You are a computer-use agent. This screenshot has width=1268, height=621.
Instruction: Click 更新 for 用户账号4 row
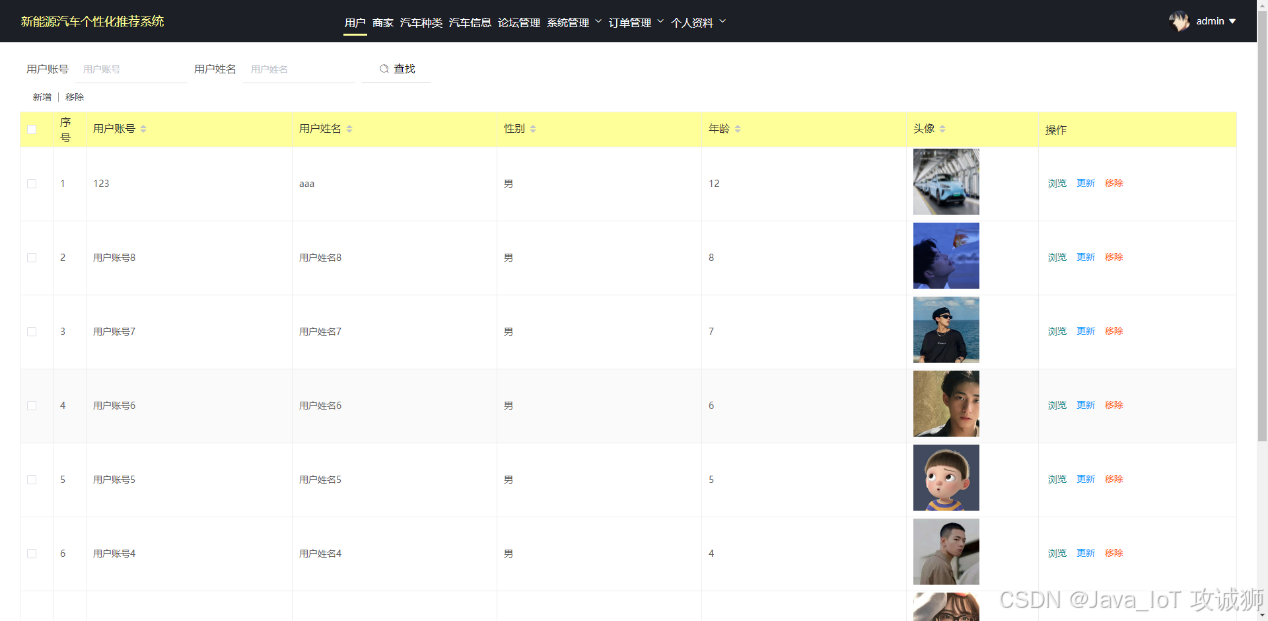pos(1085,553)
